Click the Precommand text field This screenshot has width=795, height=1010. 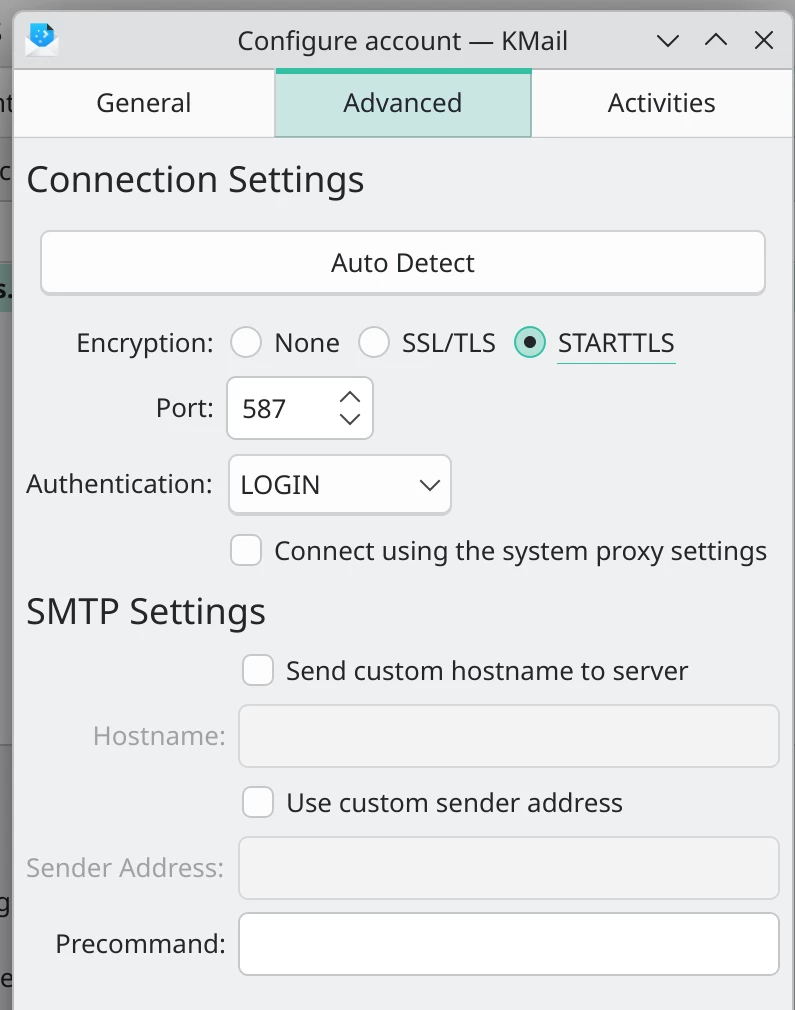point(508,944)
